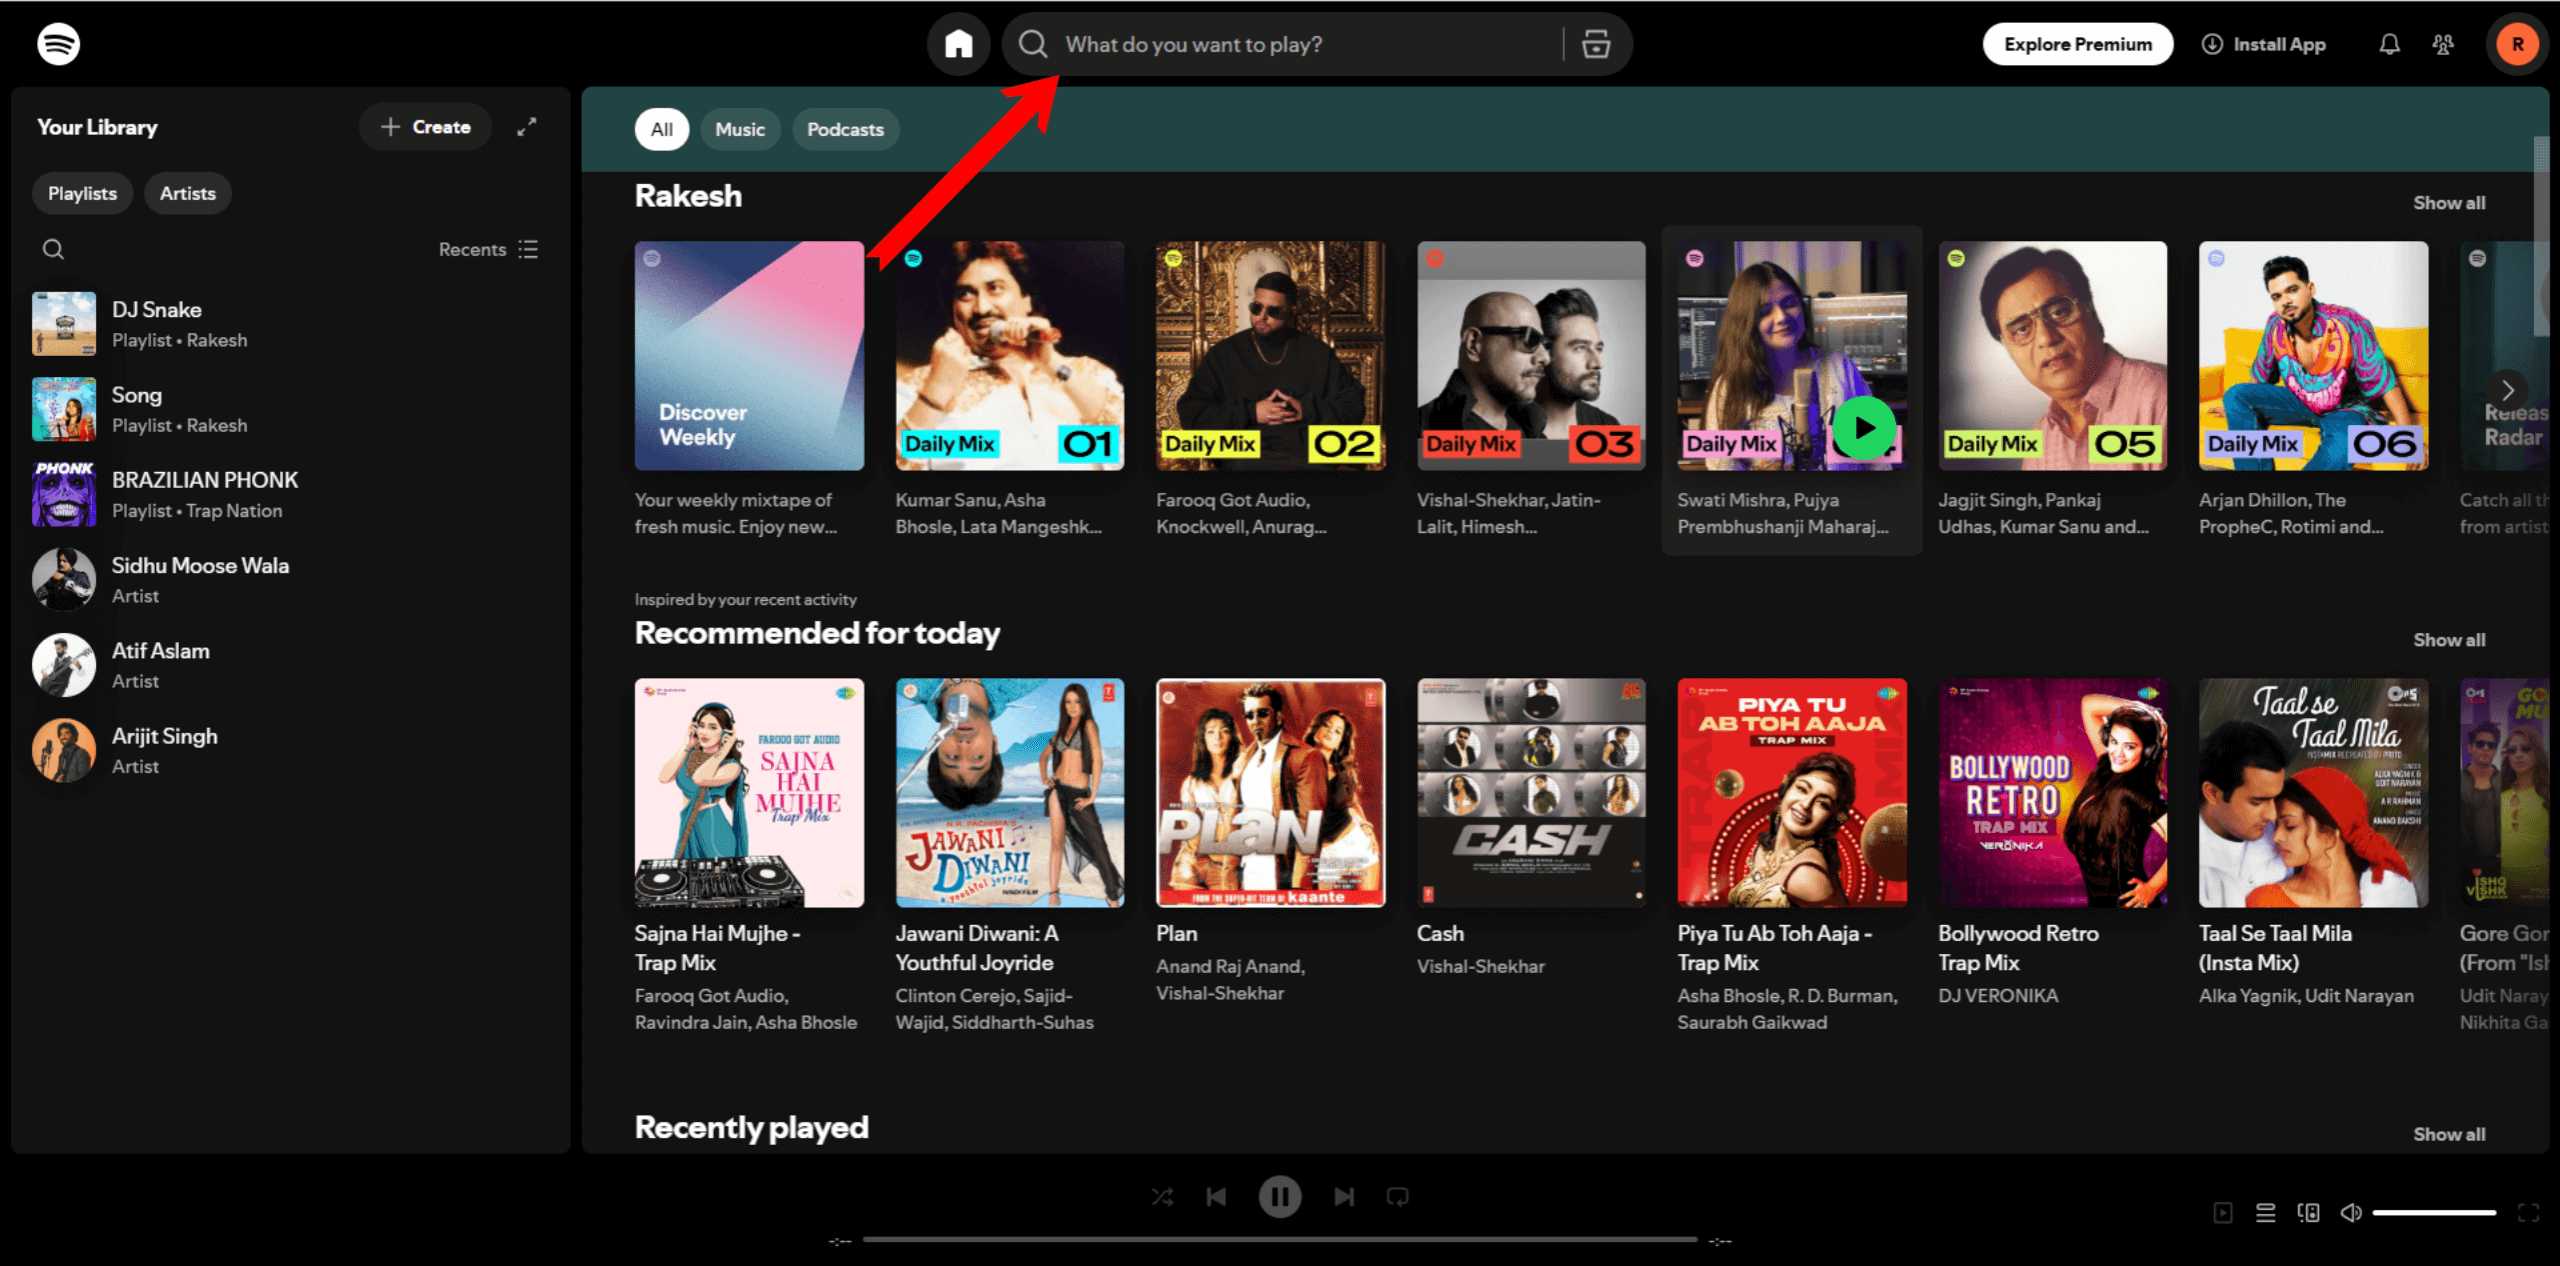Click the main view vertical scrollbar

point(2541,235)
